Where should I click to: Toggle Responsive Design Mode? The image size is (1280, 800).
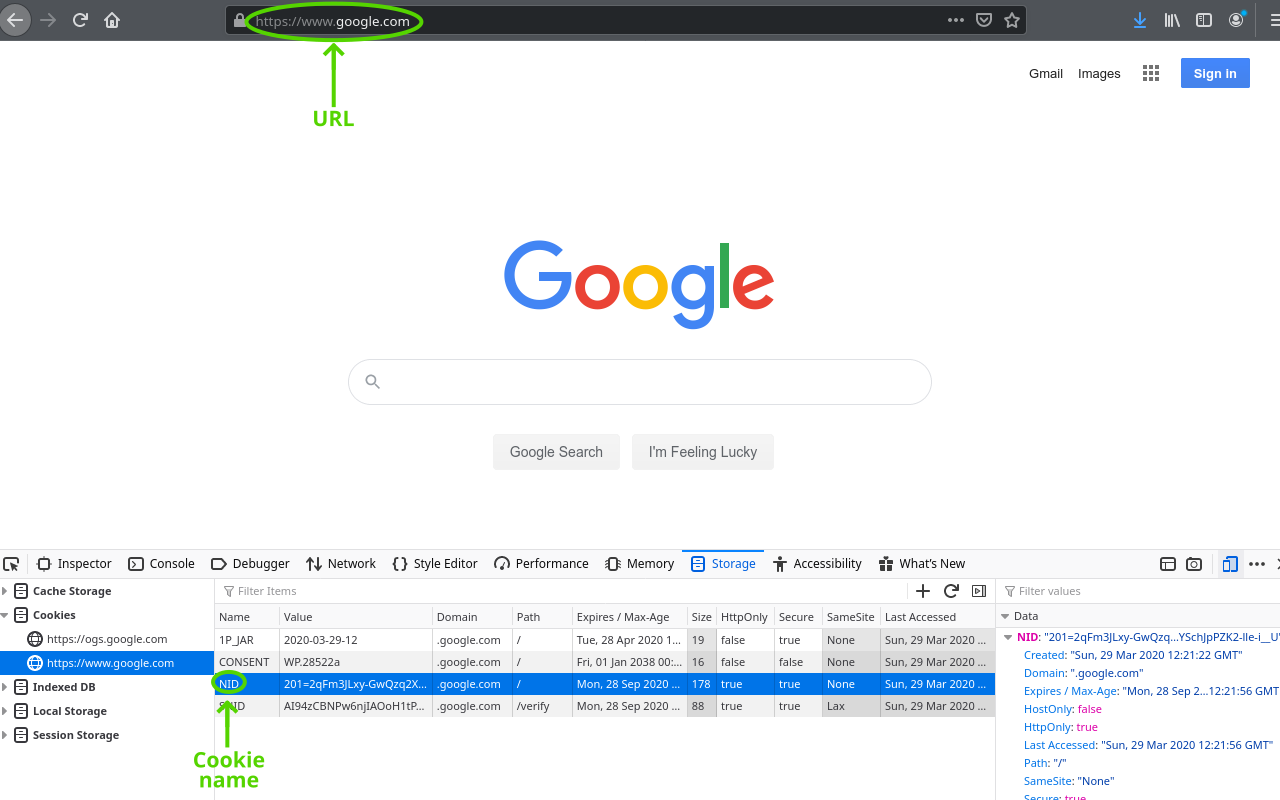(1230, 564)
